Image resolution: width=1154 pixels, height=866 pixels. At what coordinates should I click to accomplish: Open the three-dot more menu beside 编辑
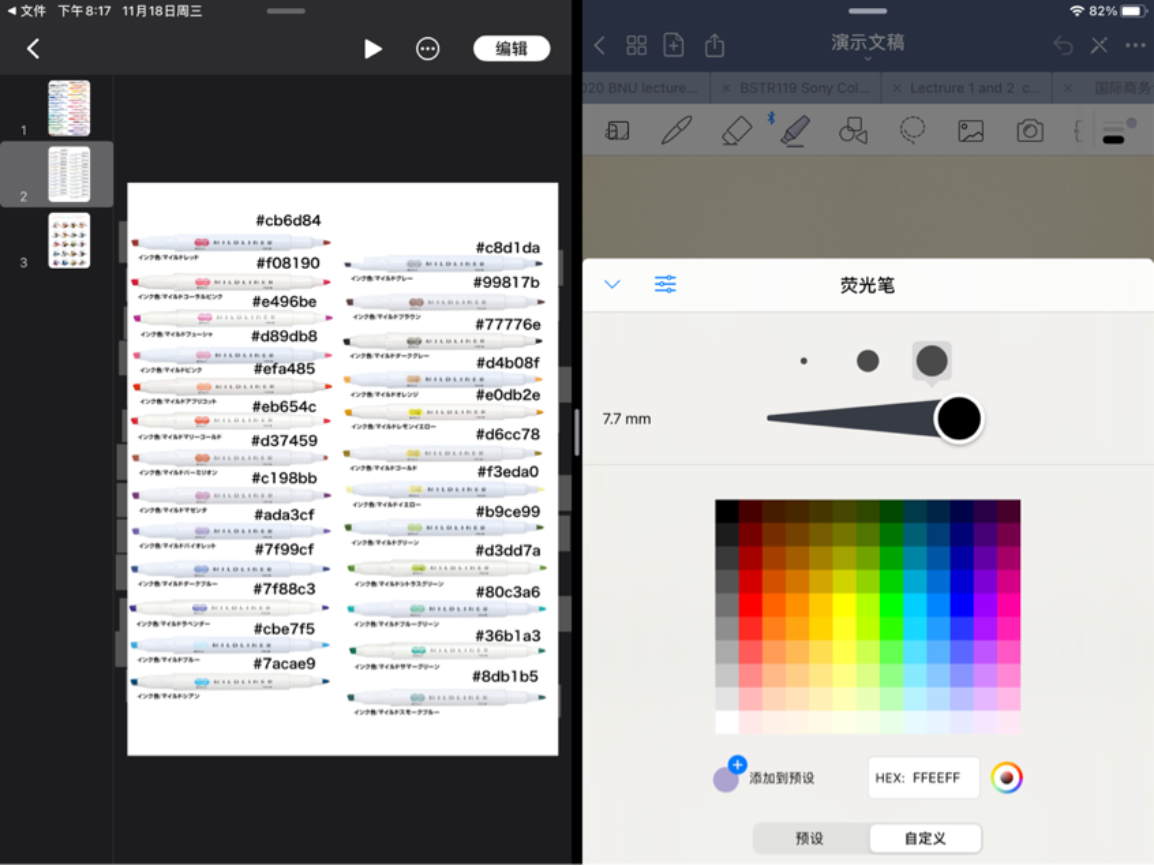click(x=428, y=49)
